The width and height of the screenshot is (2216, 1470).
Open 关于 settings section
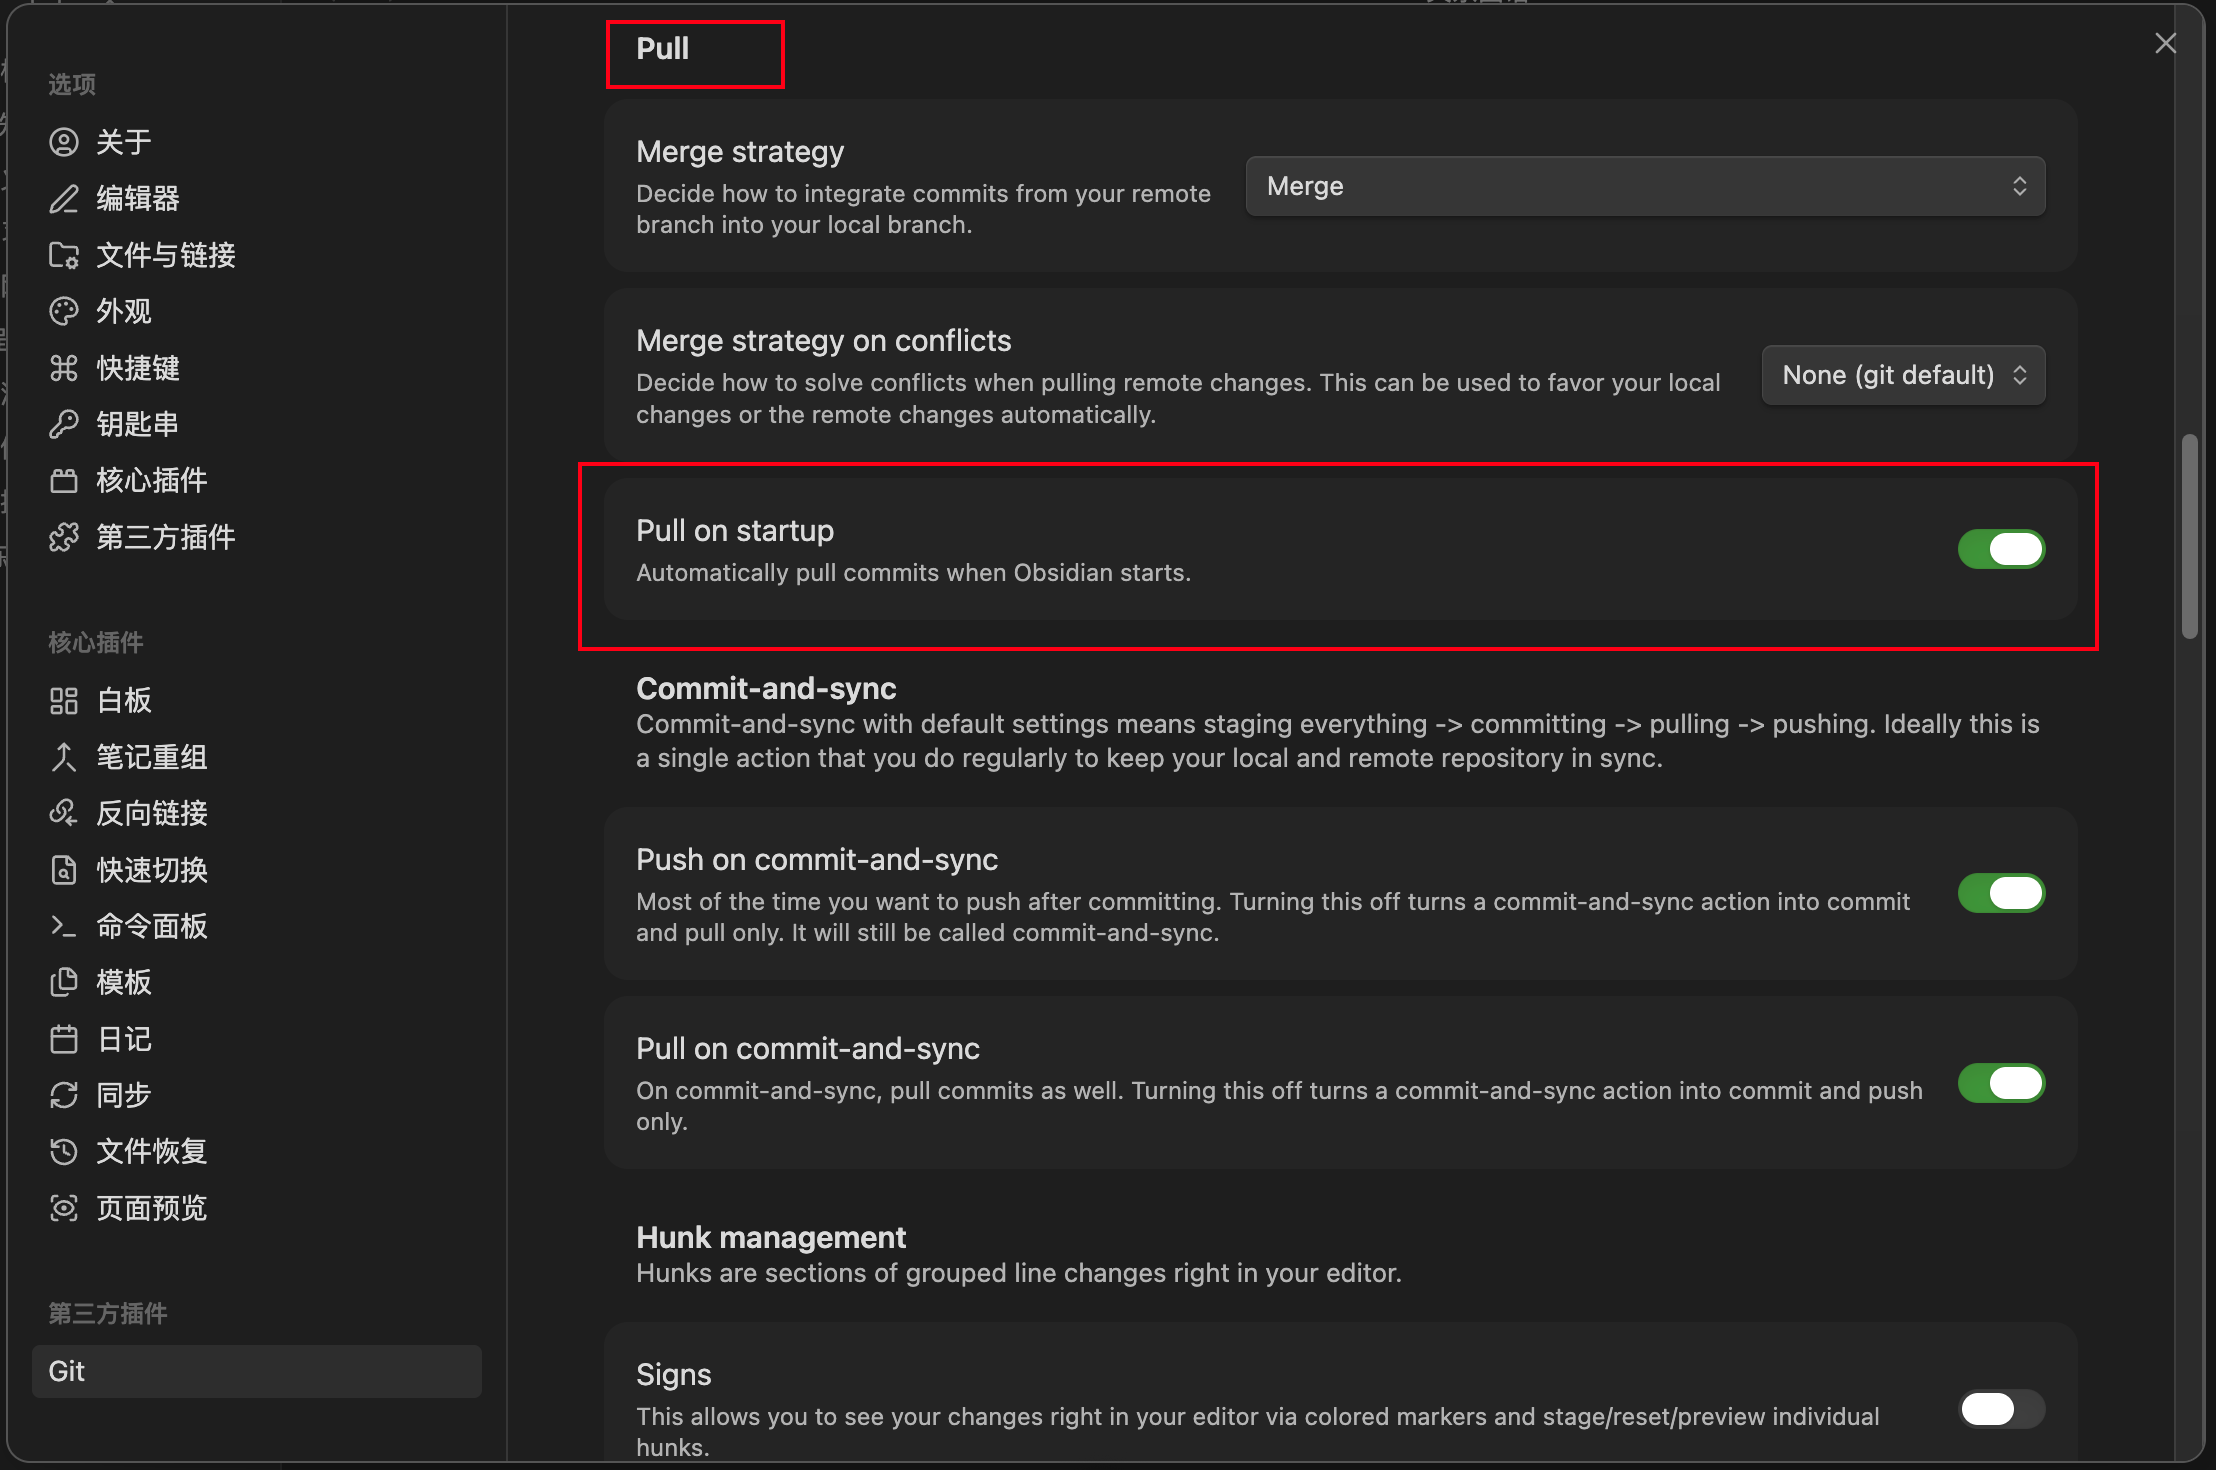click(x=257, y=142)
